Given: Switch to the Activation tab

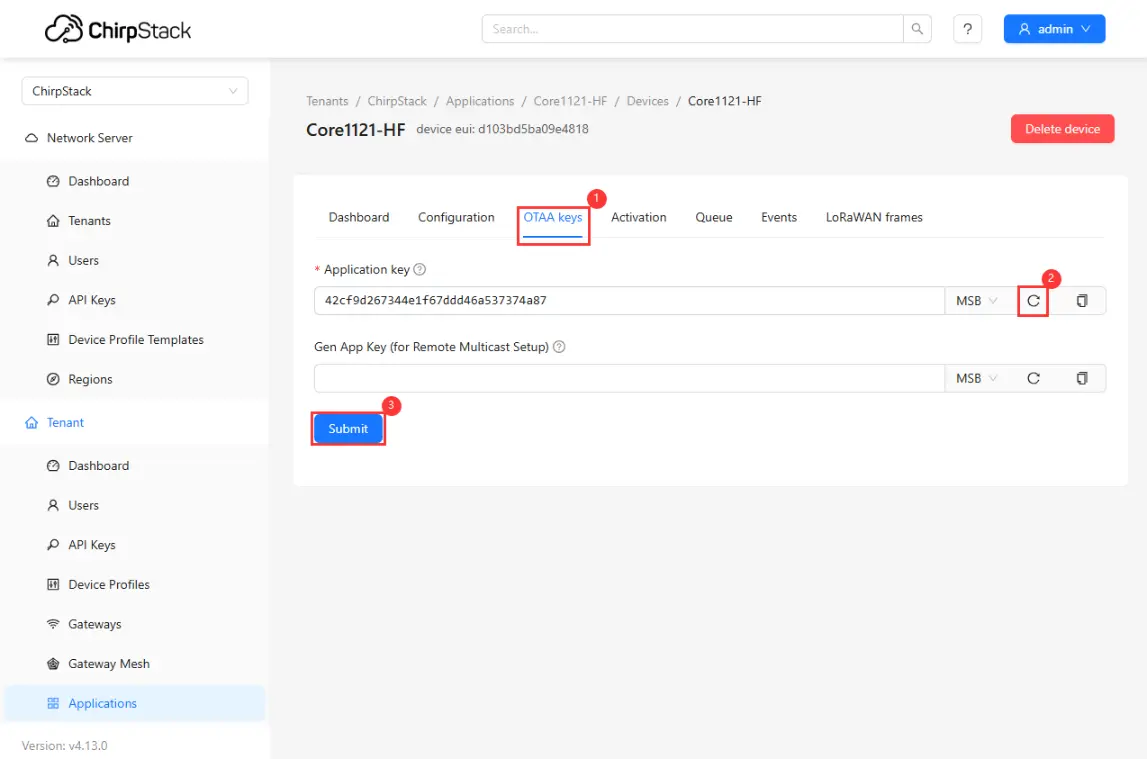Looking at the screenshot, I should tap(638, 217).
